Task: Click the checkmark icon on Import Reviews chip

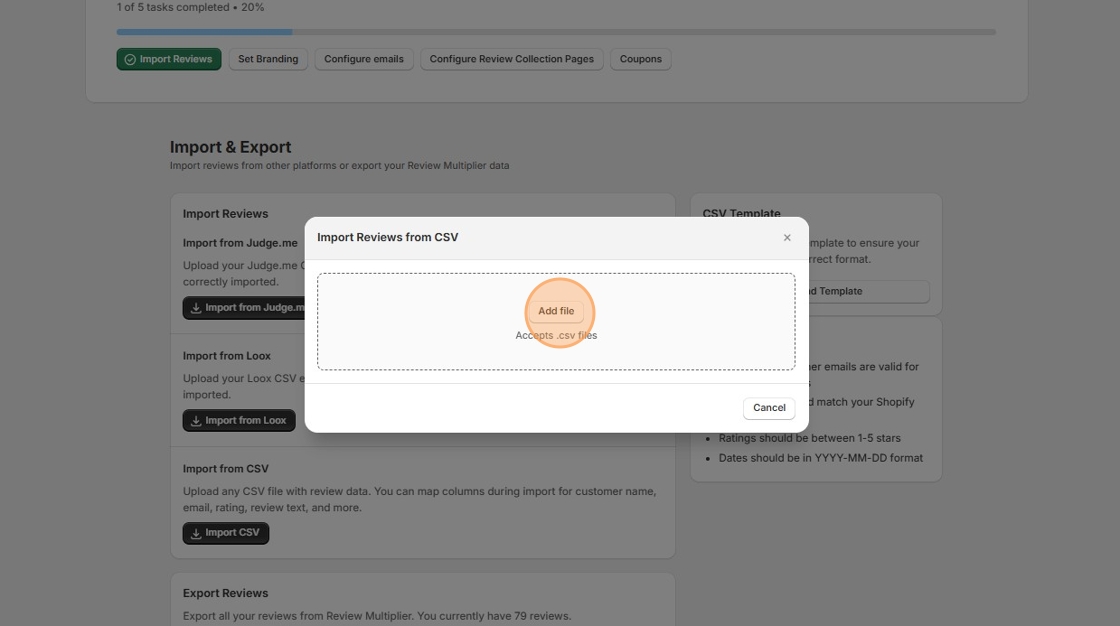Action: [130, 58]
